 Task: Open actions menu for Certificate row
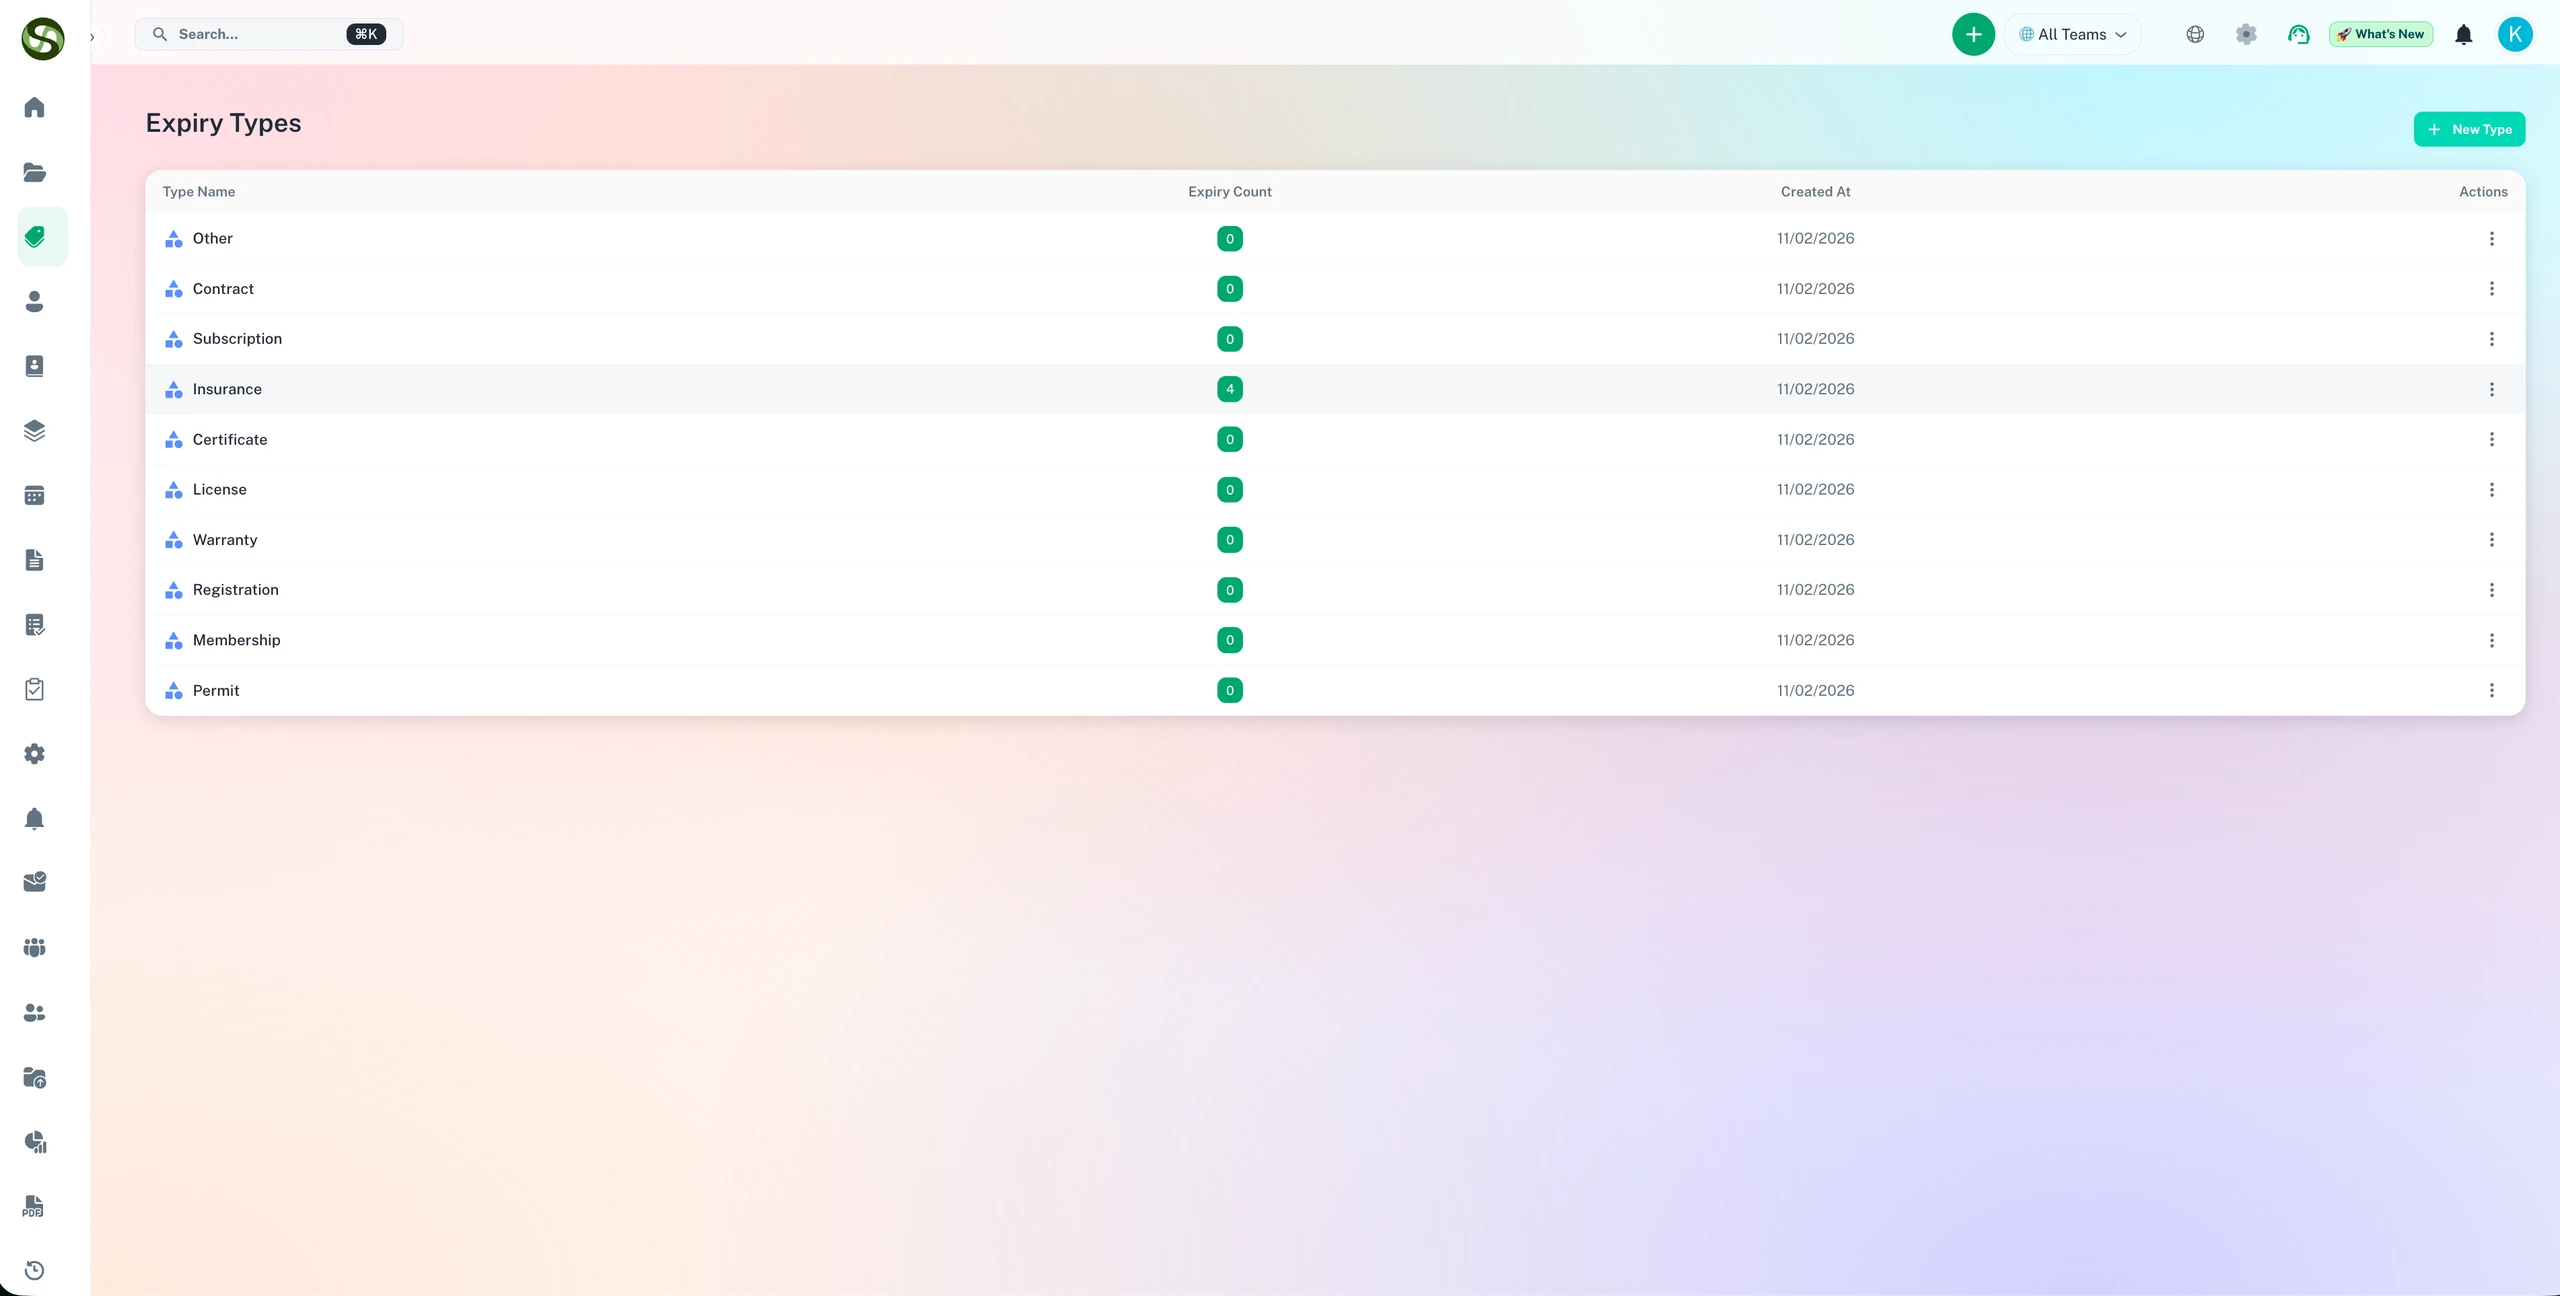(x=2492, y=439)
